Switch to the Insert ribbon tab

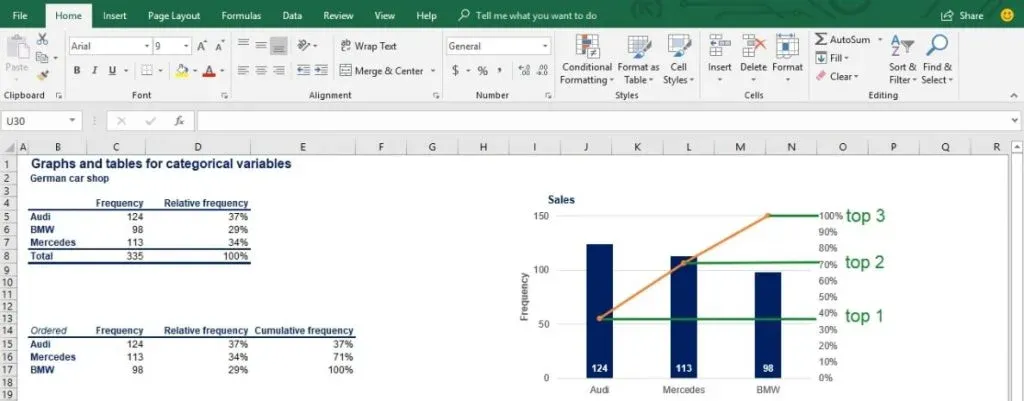pyautogui.click(x=114, y=16)
